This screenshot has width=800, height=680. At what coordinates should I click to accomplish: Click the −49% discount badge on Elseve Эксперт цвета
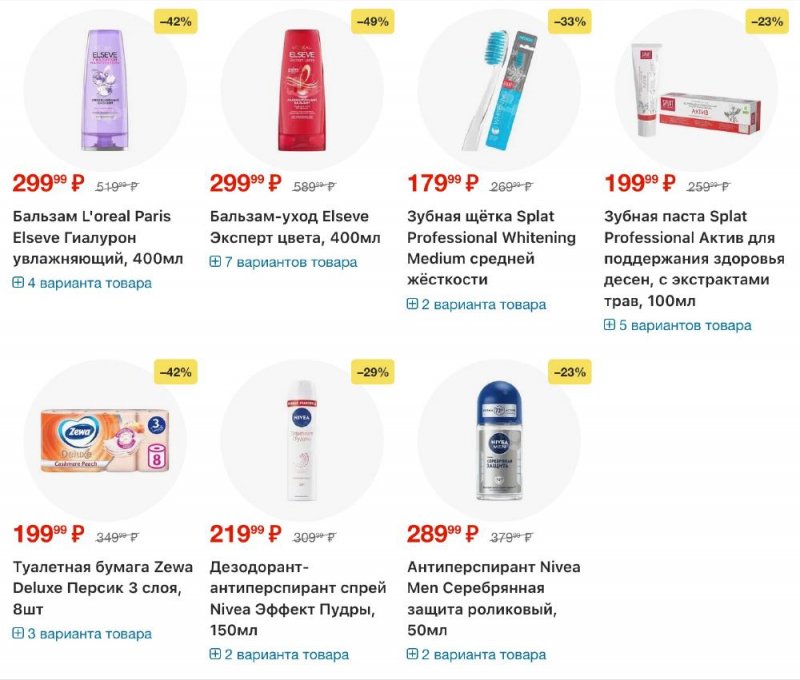[373, 21]
